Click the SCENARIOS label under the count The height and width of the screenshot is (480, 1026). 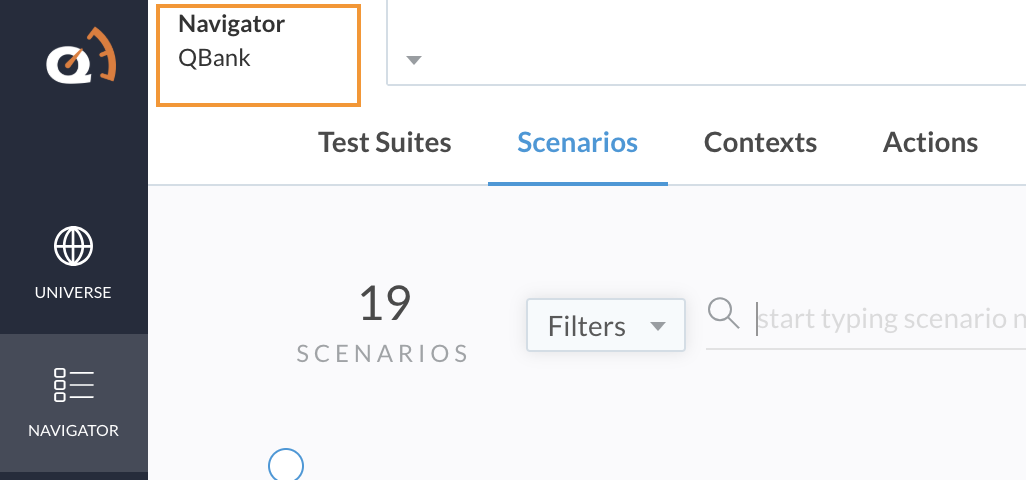point(383,354)
